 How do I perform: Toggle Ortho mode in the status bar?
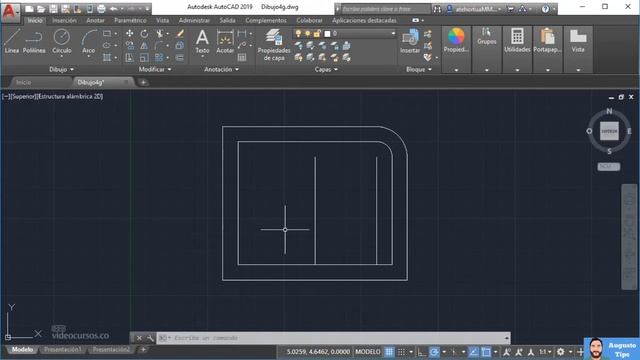pyautogui.click(x=422, y=351)
